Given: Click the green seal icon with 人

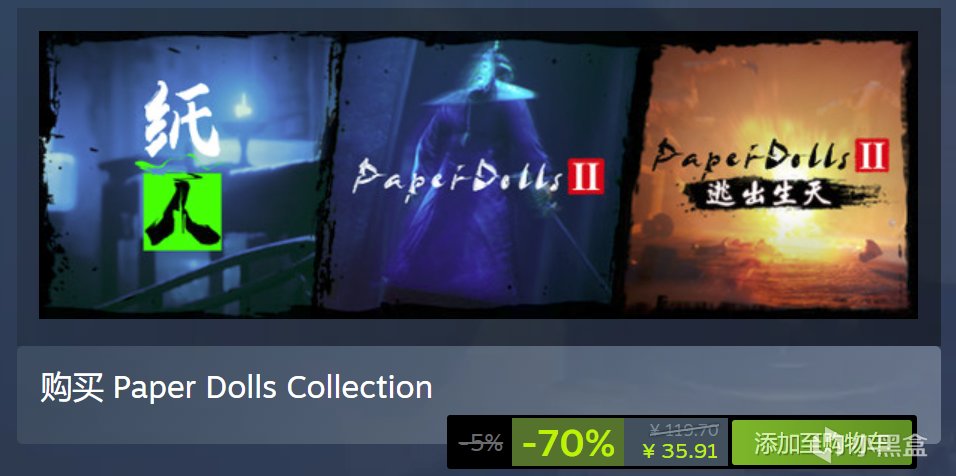Looking at the screenshot, I should tap(183, 211).
